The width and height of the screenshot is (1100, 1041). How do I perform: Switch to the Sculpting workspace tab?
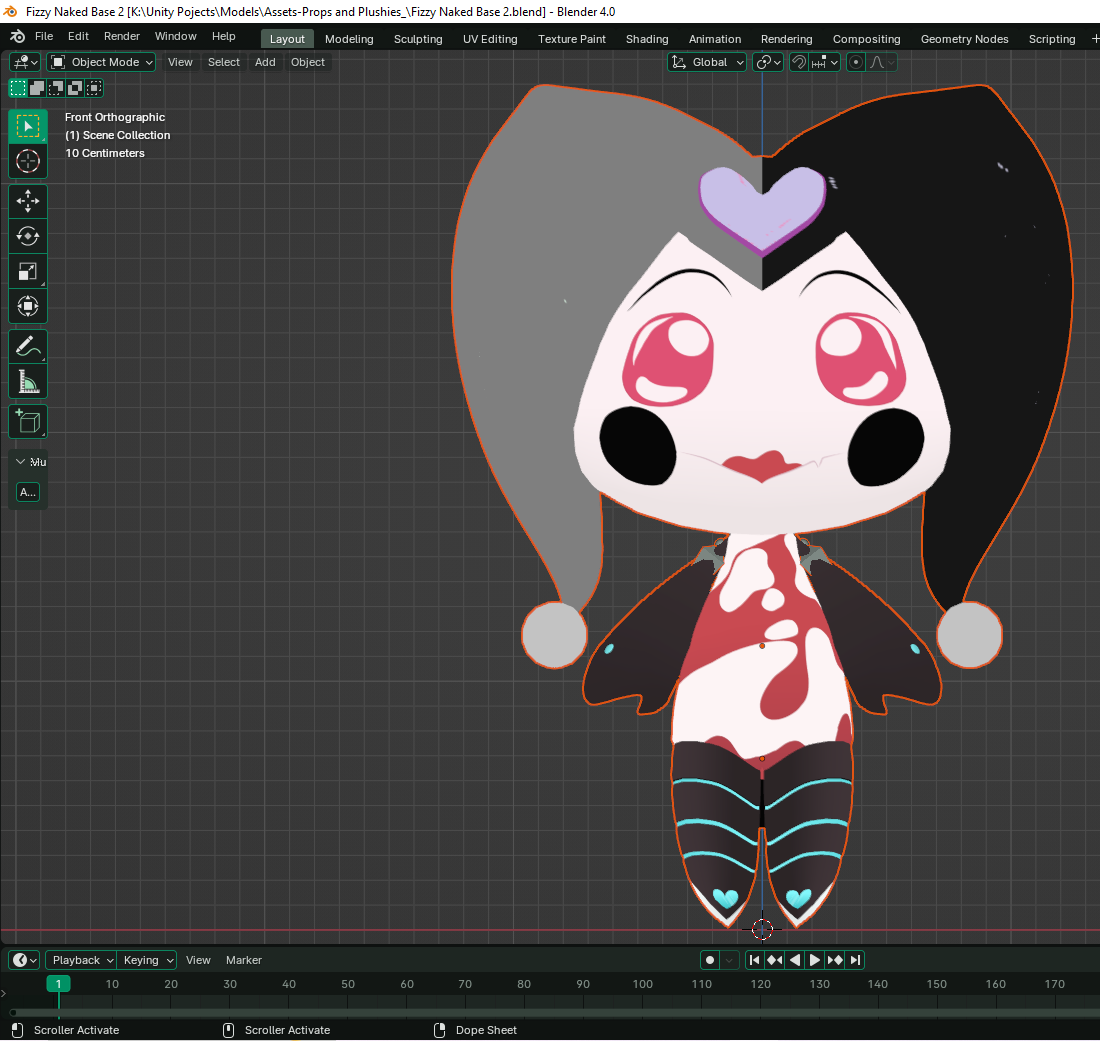click(x=418, y=39)
